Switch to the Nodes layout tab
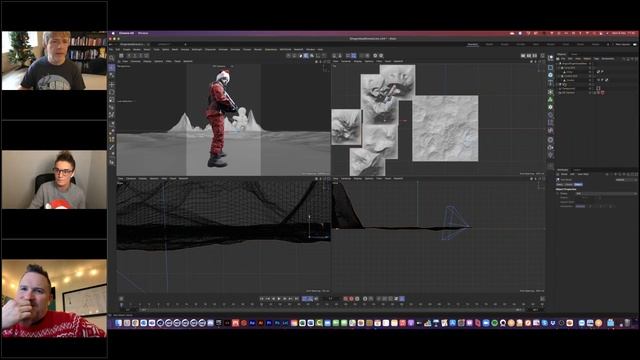 (596, 44)
